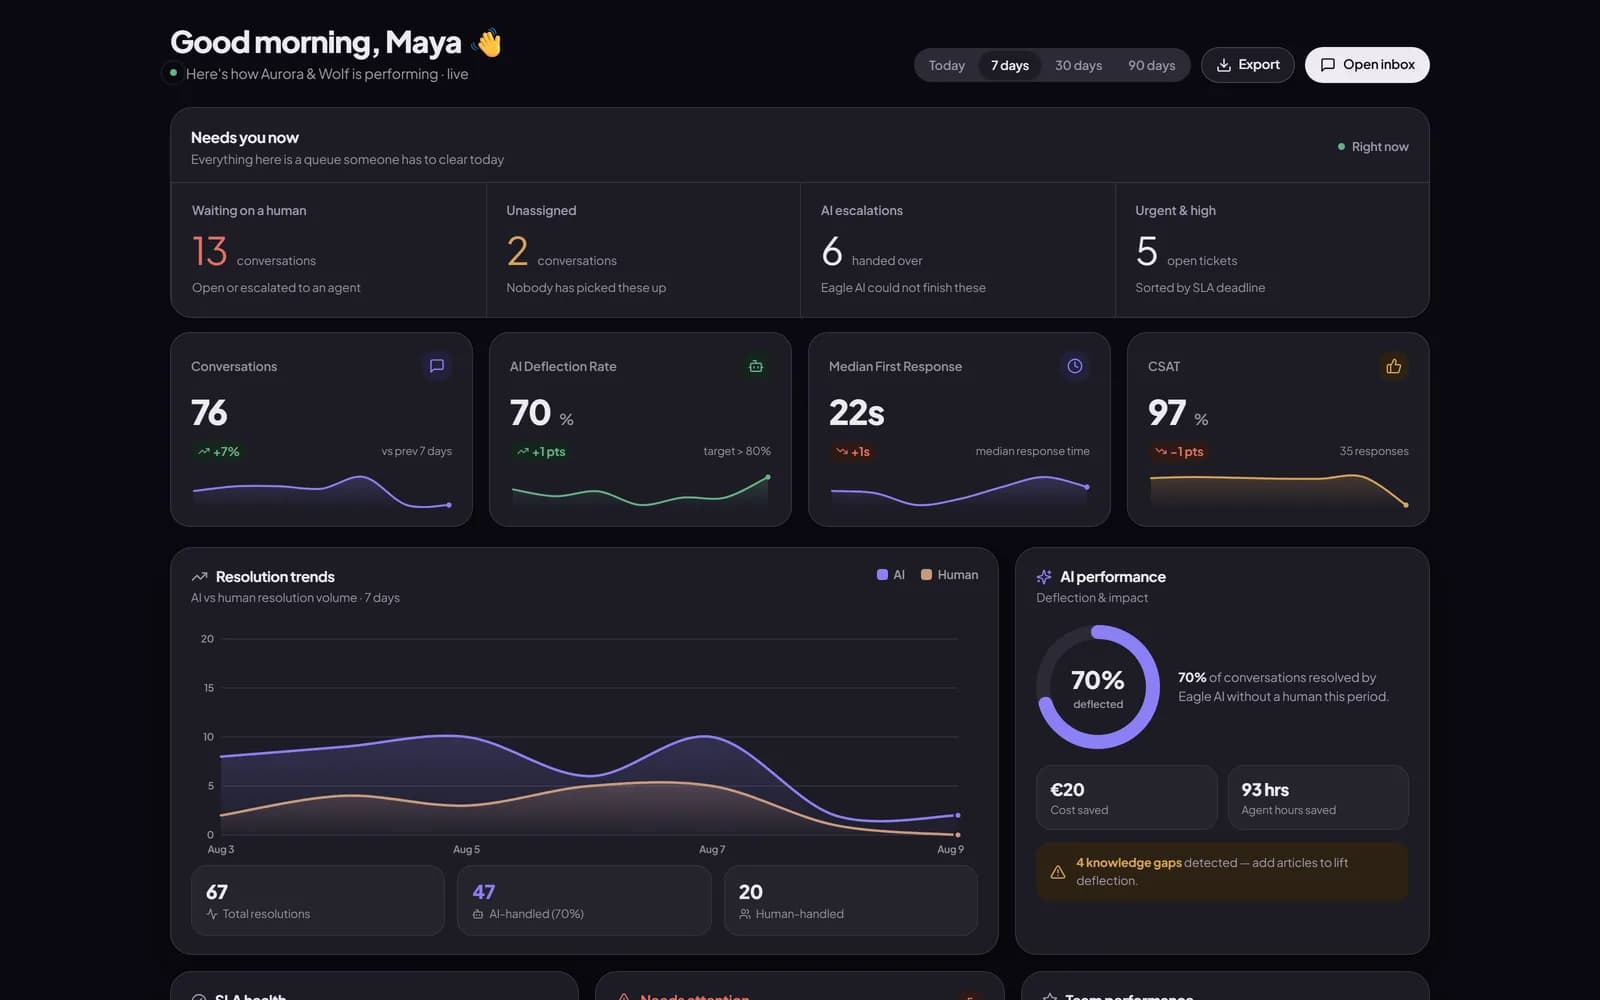Screen dimensions: 1600x1000
Task: Switch to the 30 days range
Action: (x=1079, y=65)
